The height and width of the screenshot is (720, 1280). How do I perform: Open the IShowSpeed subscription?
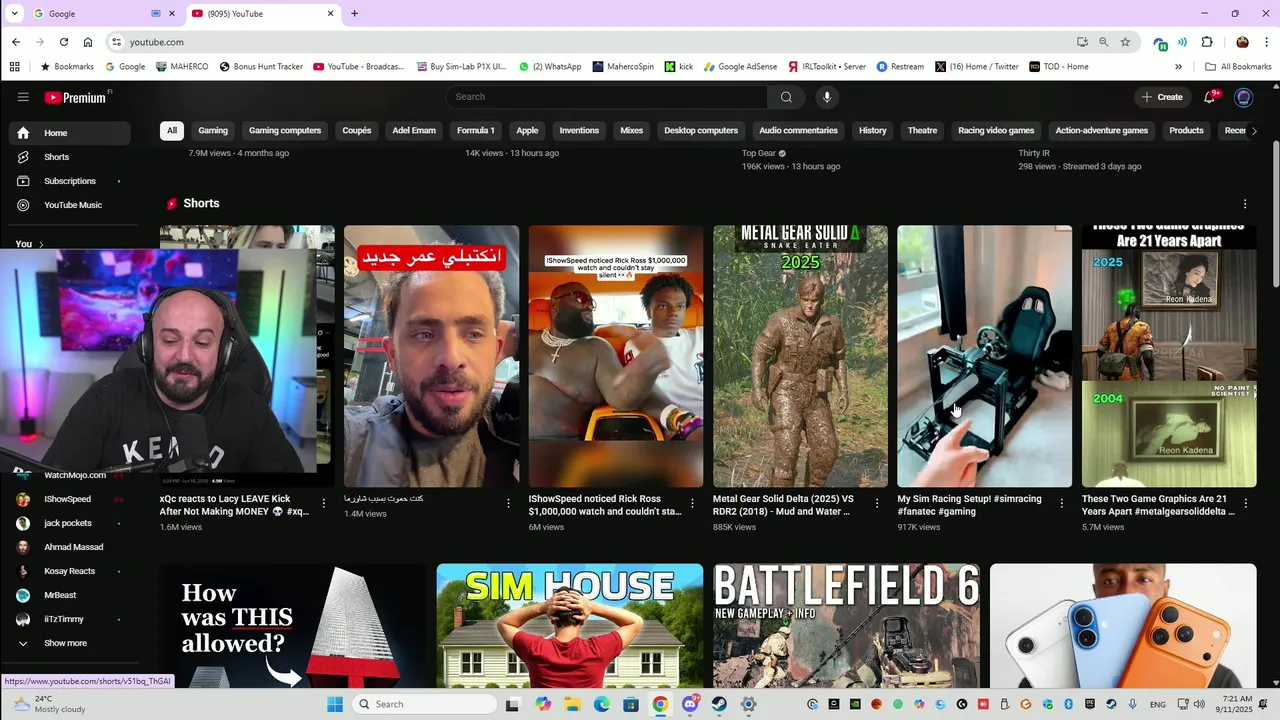[x=70, y=499]
